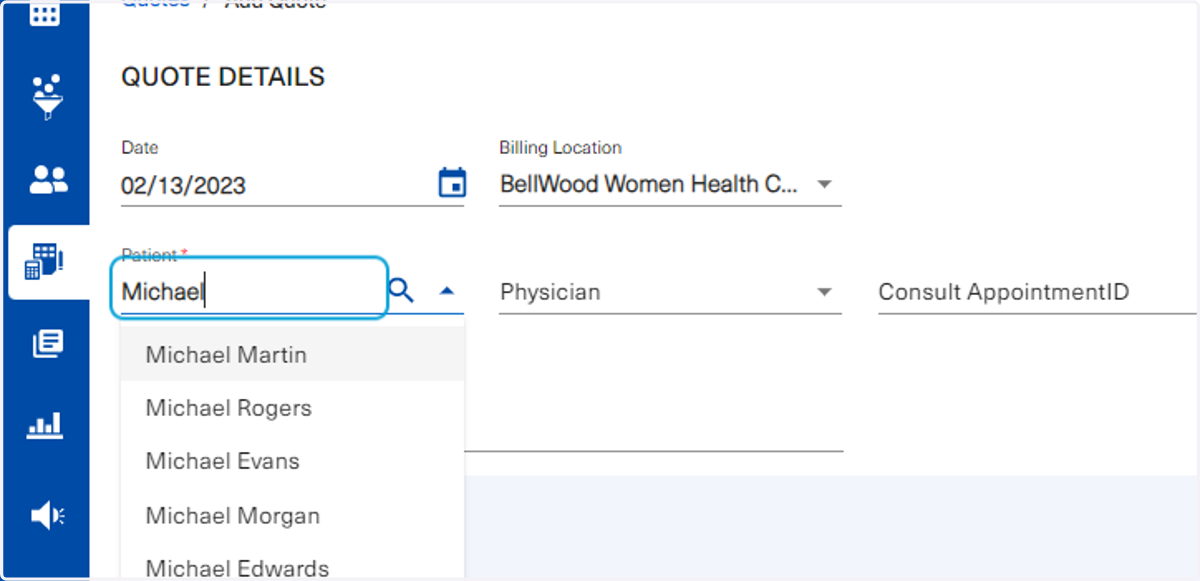Open the marketing megaphone sidebar icon
The width and height of the screenshot is (1200, 581).
point(47,515)
